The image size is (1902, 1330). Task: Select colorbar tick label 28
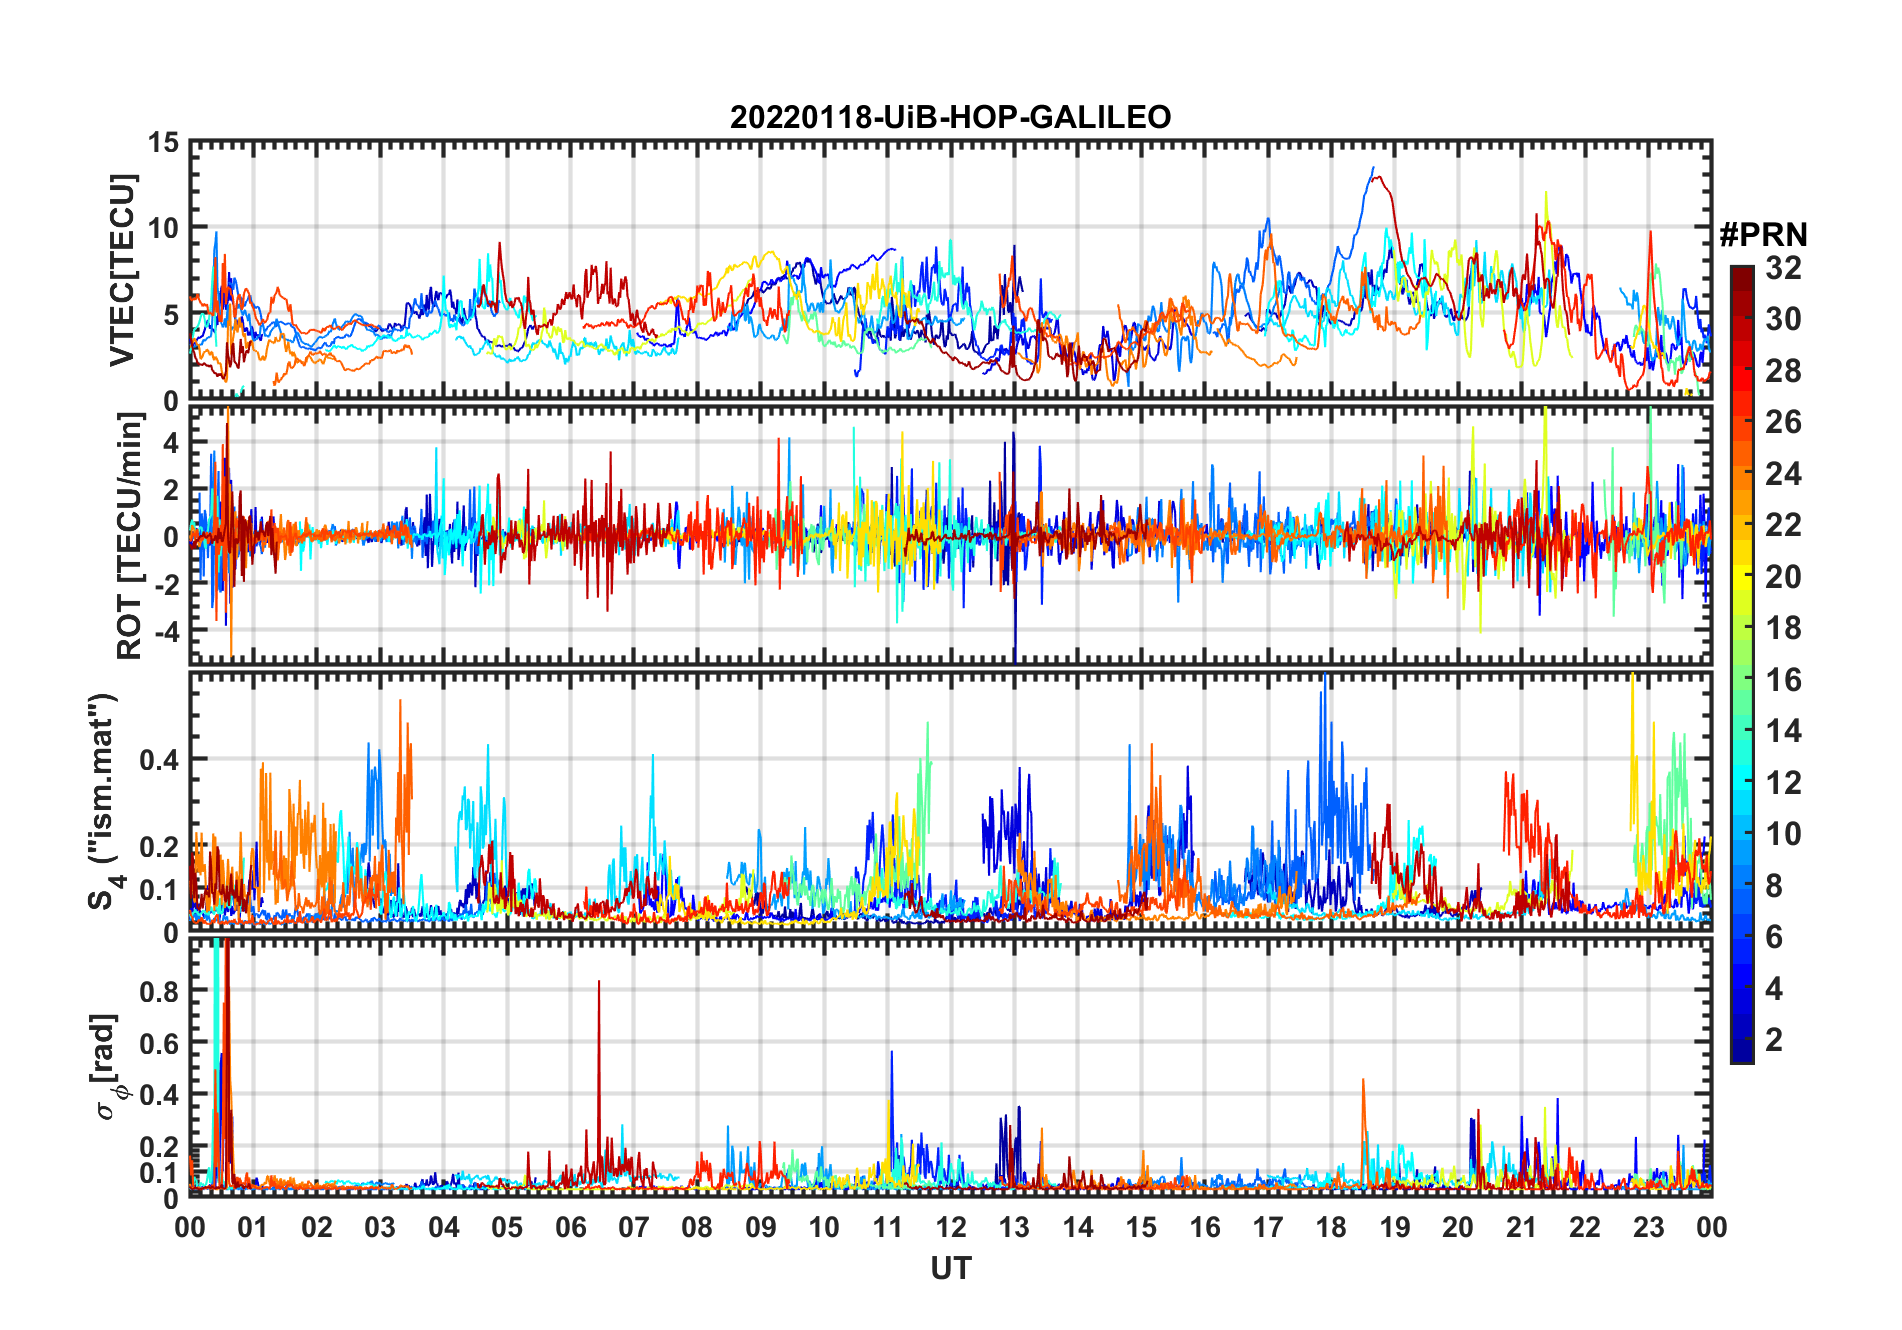(x=1783, y=371)
